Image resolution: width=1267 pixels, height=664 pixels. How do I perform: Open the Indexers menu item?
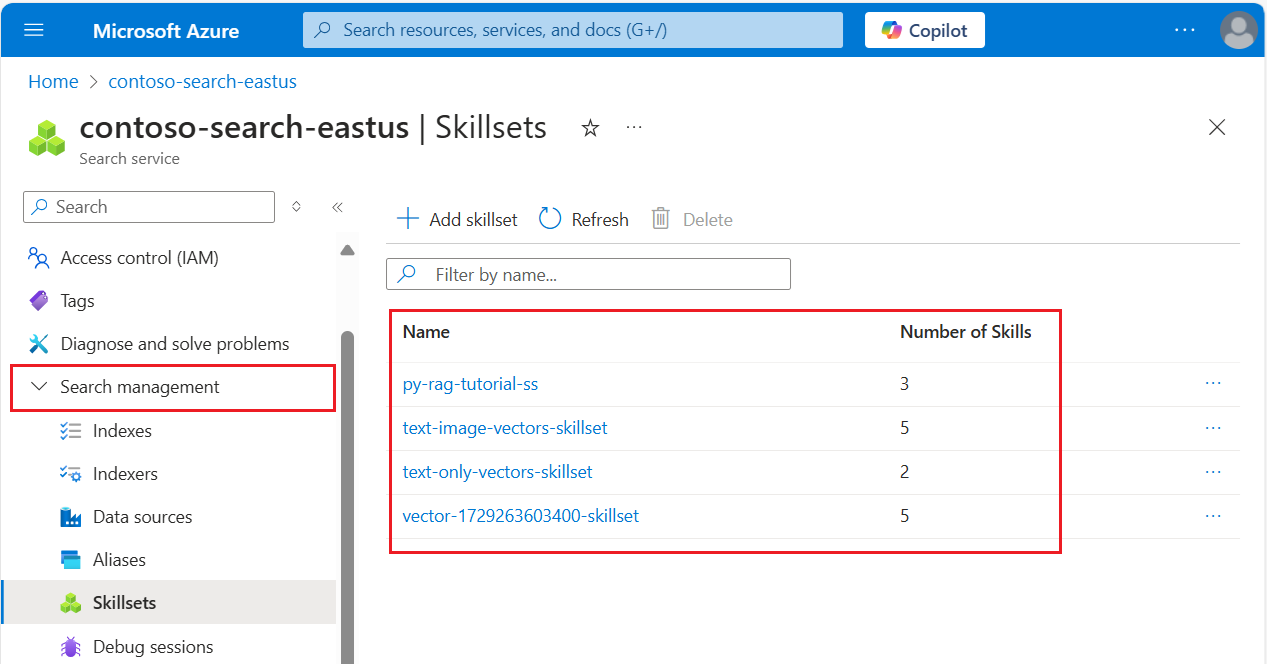point(125,474)
